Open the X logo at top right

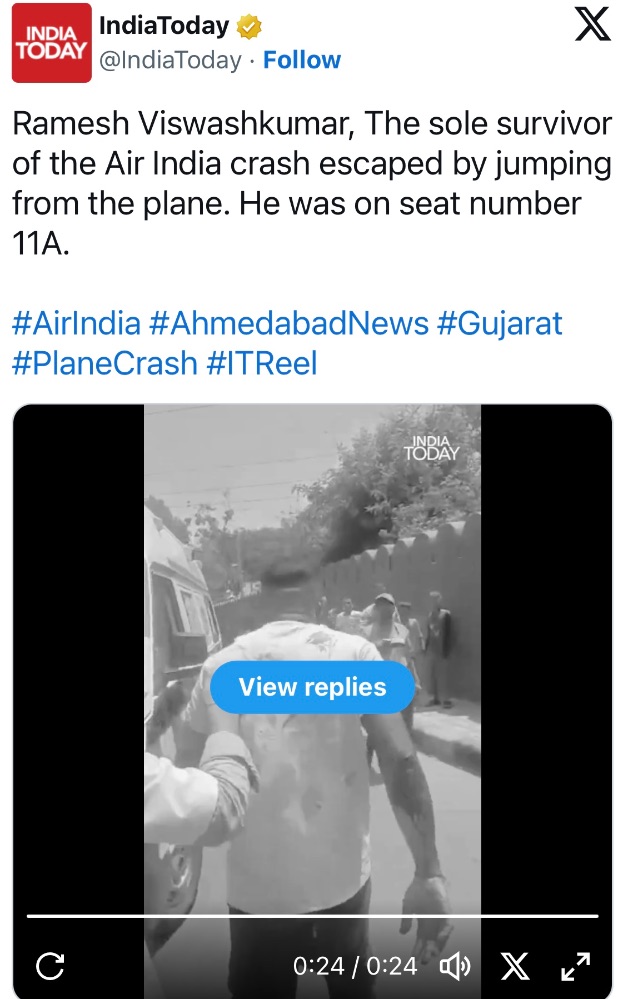[x=592, y=25]
